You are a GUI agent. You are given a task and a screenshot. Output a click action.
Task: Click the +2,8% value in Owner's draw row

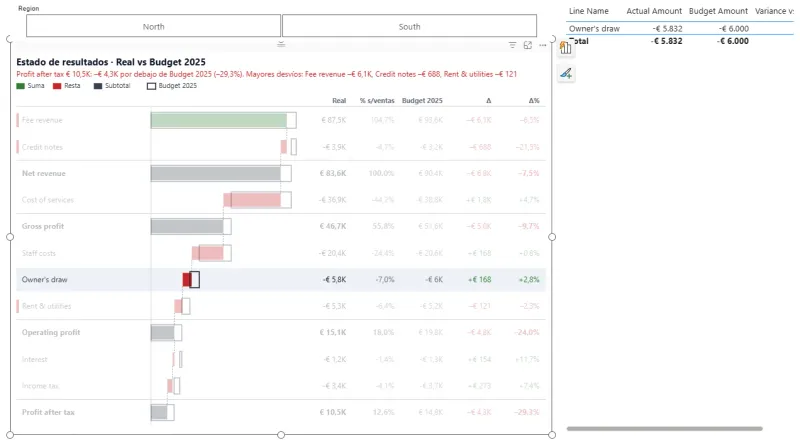coord(529,279)
